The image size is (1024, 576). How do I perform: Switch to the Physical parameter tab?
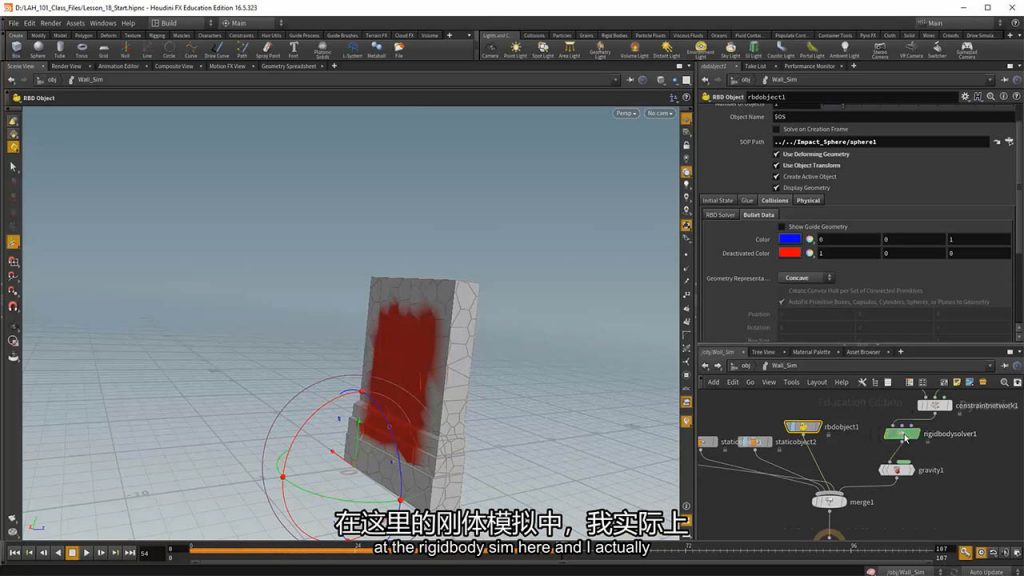[x=808, y=200]
